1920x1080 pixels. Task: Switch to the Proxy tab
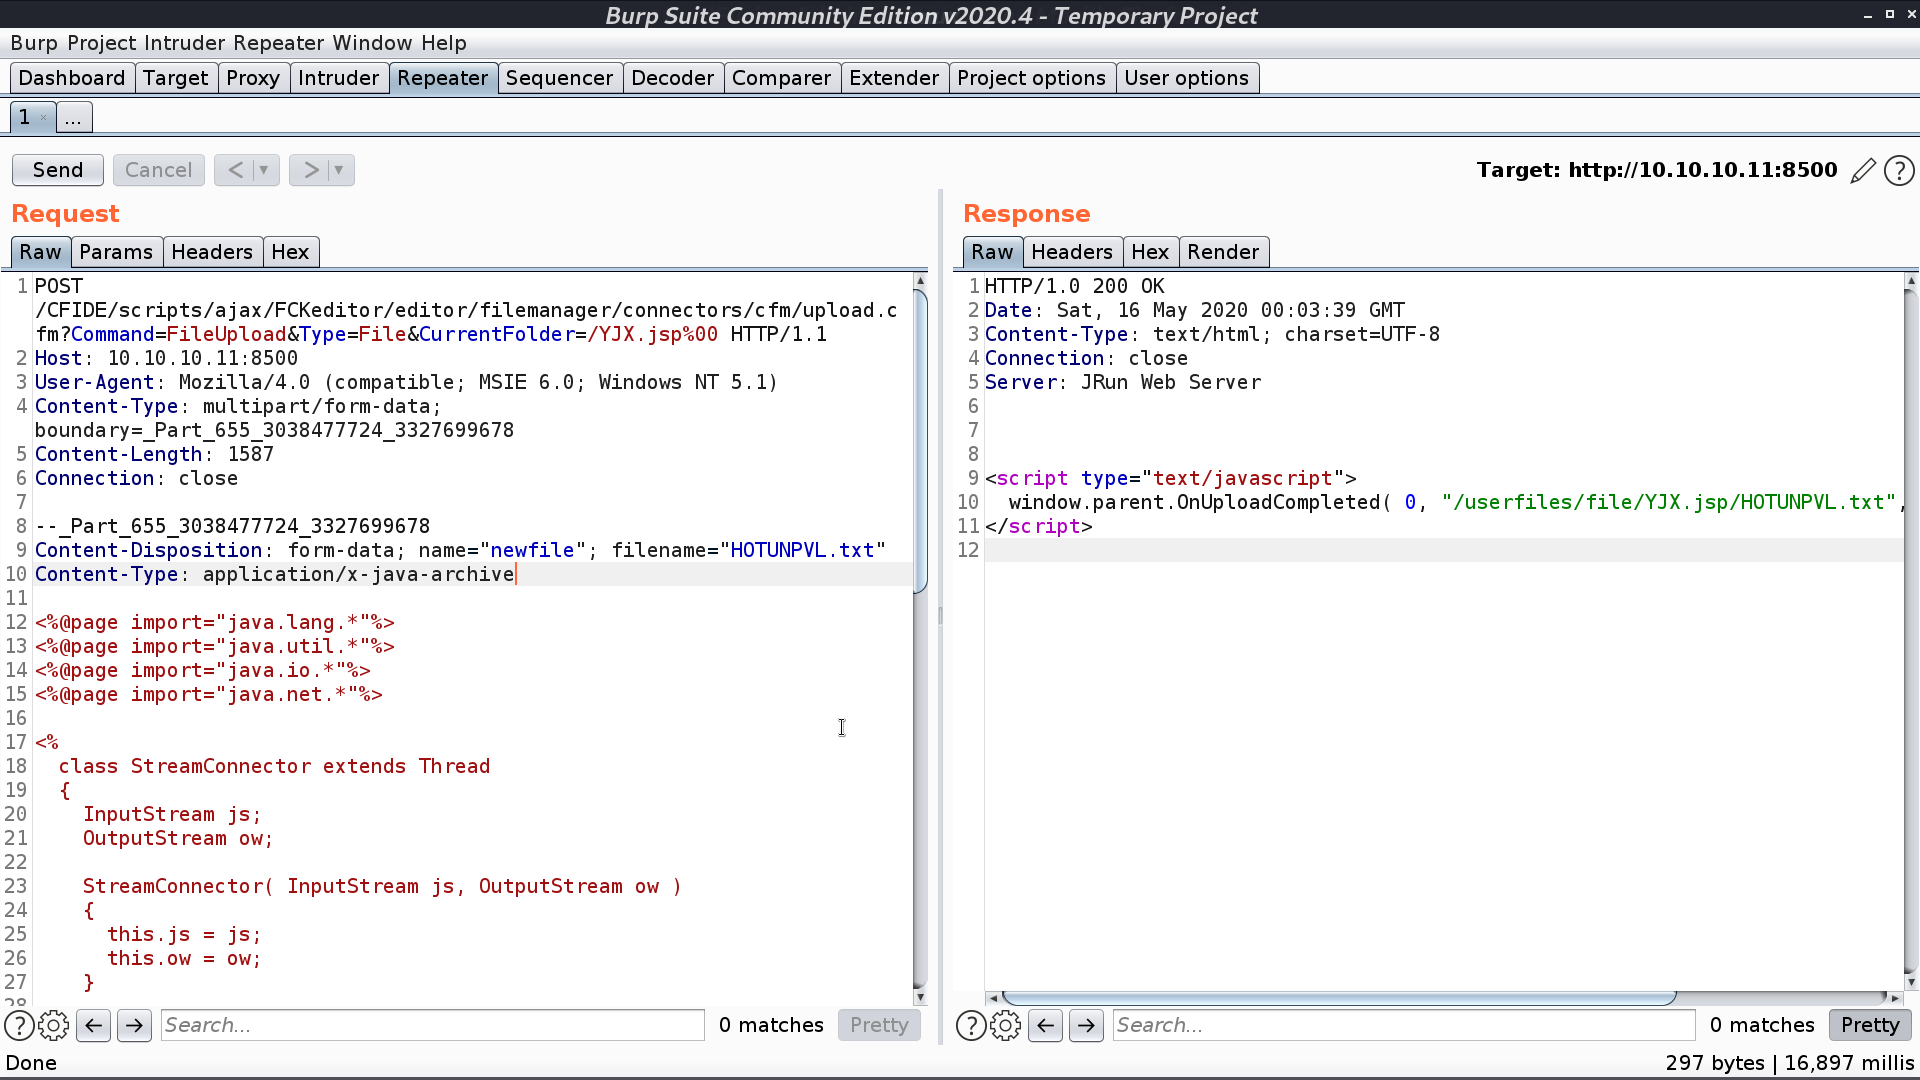[253, 78]
